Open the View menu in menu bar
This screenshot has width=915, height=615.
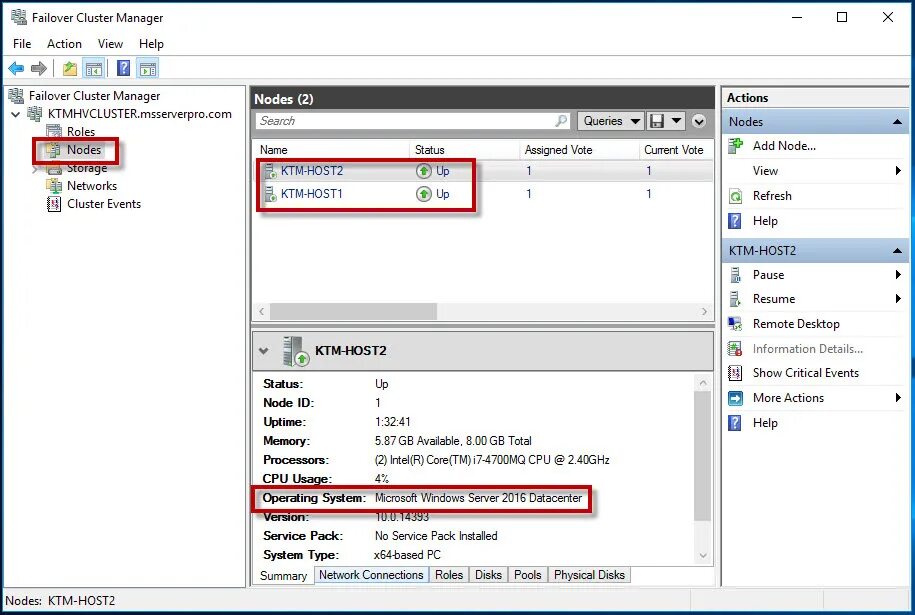110,44
